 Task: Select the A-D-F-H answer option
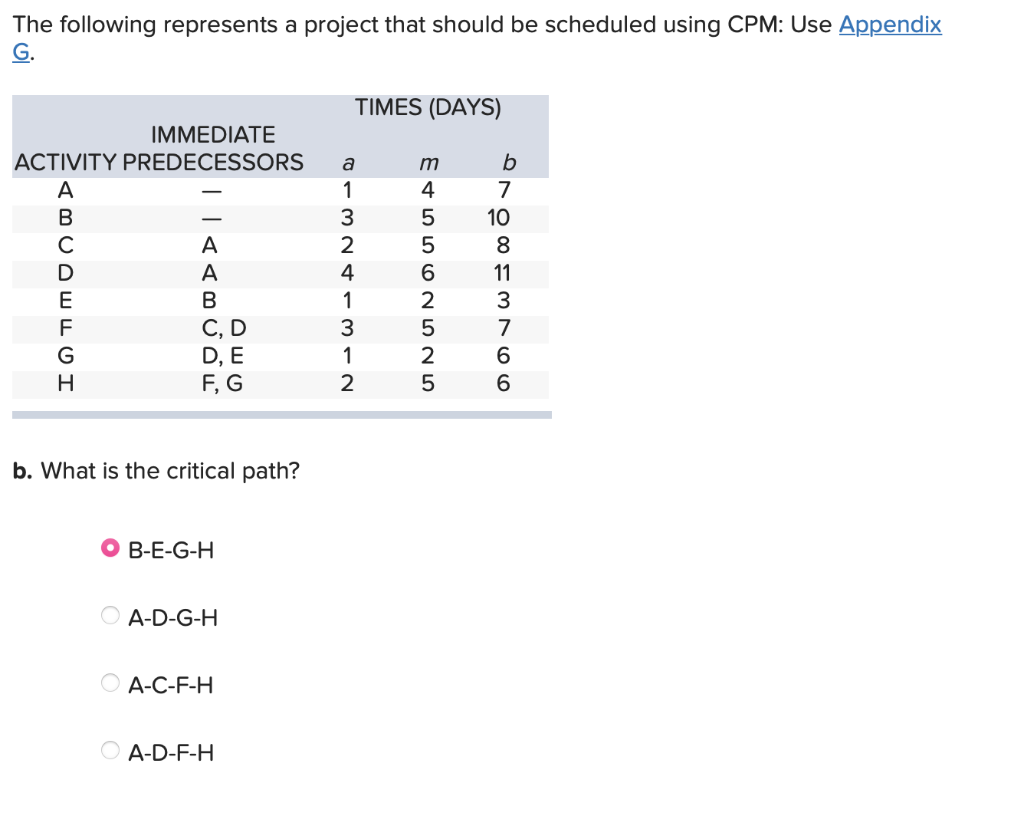(x=111, y=750)
